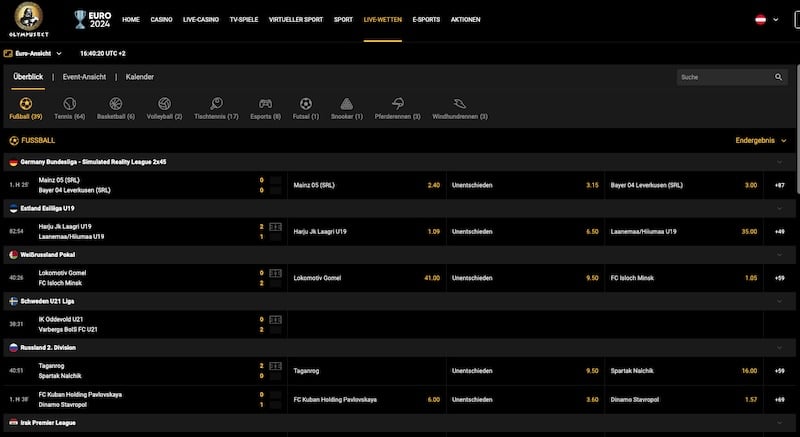Show +87 more markets for Mainz match
Screen dimensions: 800x437
tap(780, 185)
